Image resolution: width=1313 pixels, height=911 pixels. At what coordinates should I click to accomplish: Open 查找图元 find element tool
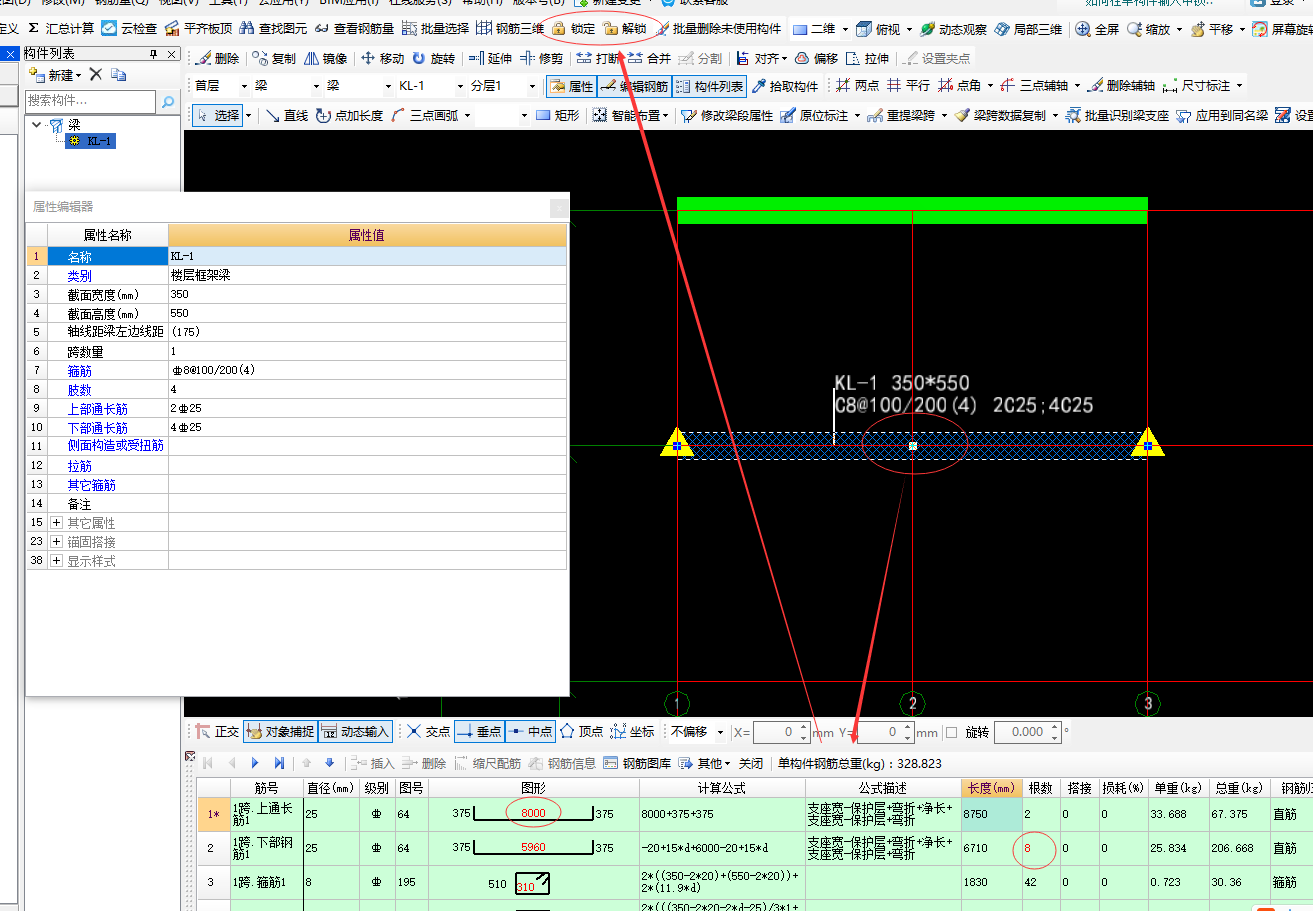pyautogui.click(x=273, y=29)
